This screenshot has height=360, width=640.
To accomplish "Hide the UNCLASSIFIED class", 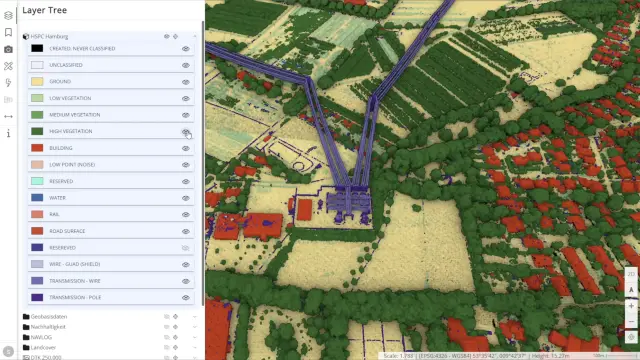I will pyautogui.click(x=186, y=65).
